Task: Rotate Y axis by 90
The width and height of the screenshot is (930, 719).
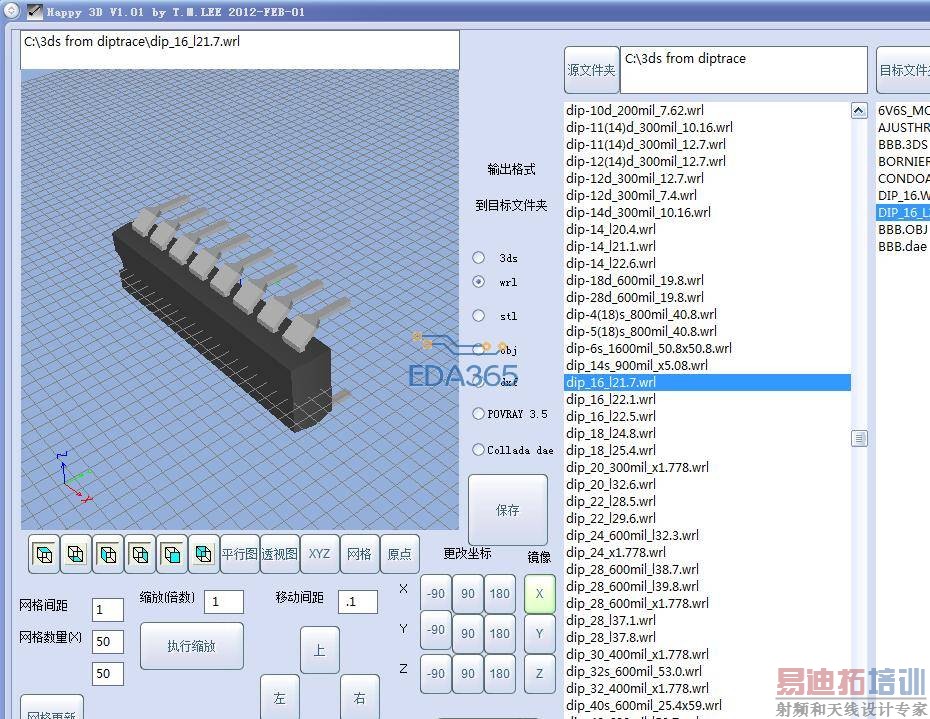Action: pyautogui.click(x=468, y=633)
